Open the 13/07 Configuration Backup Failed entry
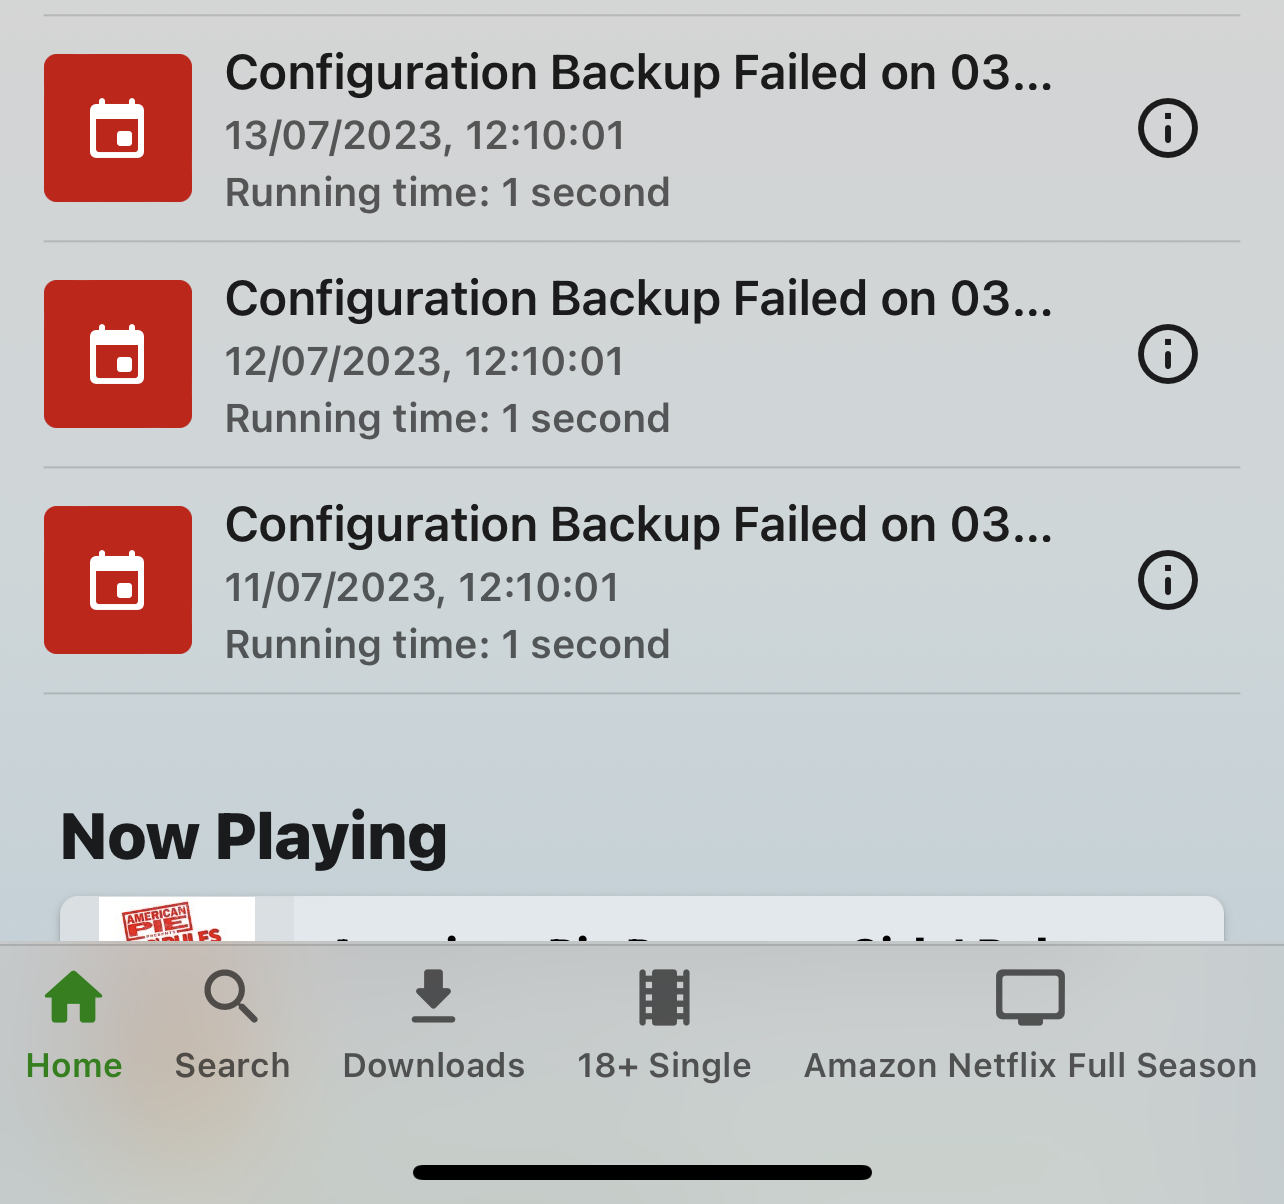The image size is (1284, 1204). tap(640, 128)
